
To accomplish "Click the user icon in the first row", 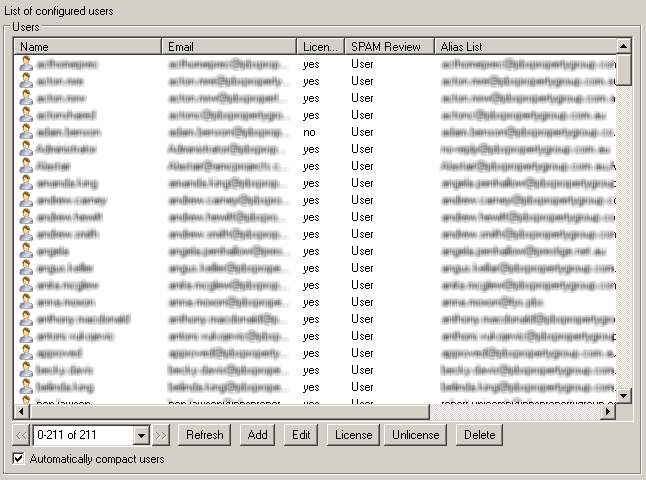I will pyautogui.click(x=26, y=64).
